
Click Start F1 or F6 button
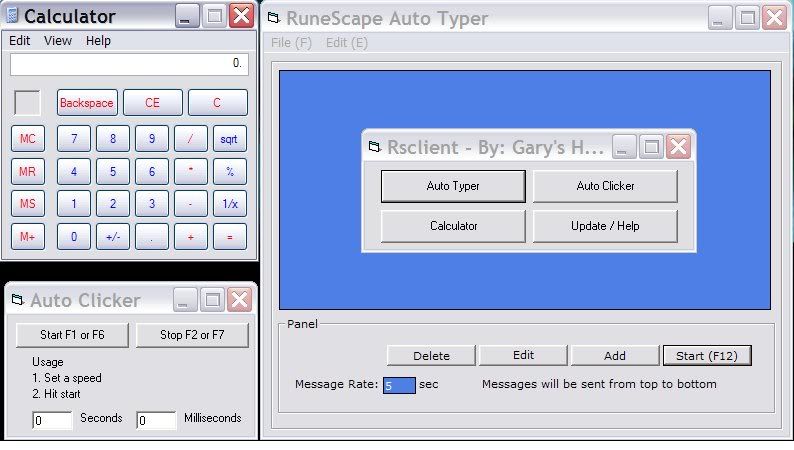click(72, 335)
